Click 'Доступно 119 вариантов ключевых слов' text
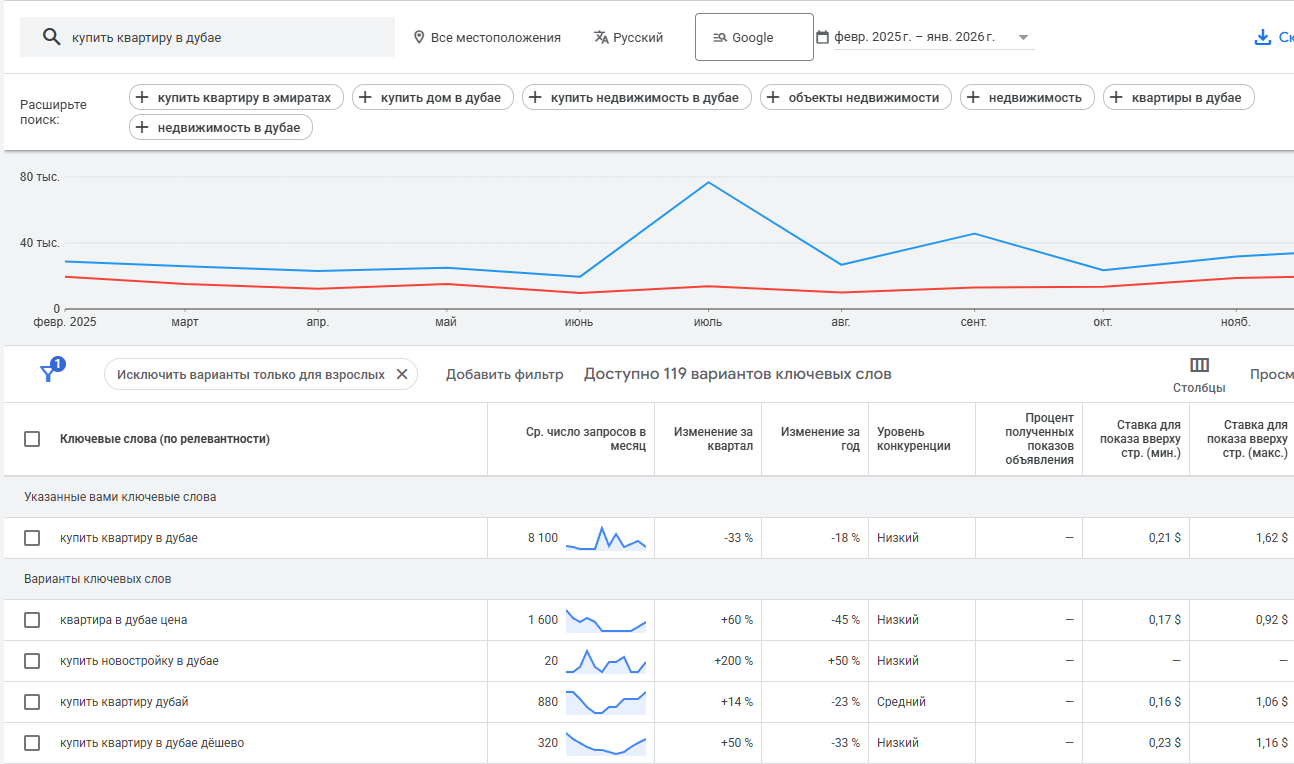1294x764 pixels. click(x=738, y=374)
